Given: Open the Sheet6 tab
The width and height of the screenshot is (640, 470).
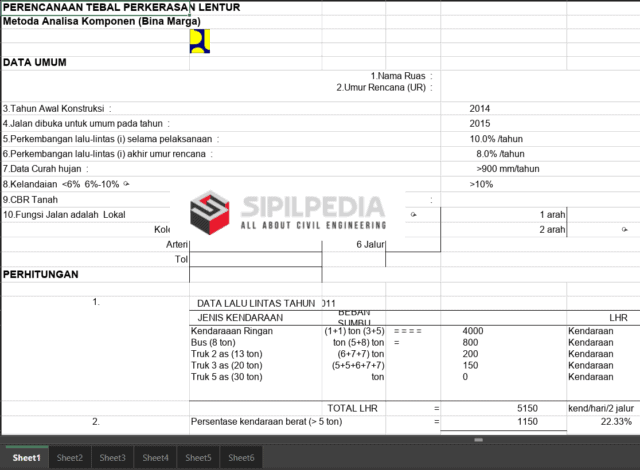Looking at the screenshot, I should 241,458.
